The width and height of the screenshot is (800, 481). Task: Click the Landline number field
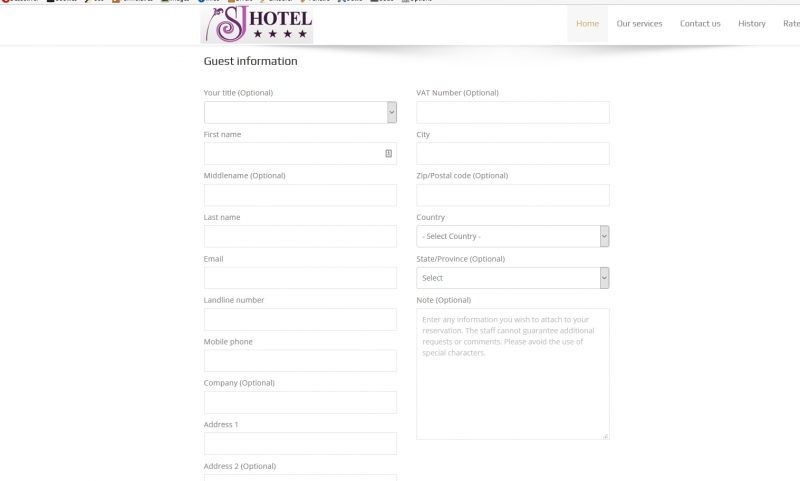(x=300, y=319)
